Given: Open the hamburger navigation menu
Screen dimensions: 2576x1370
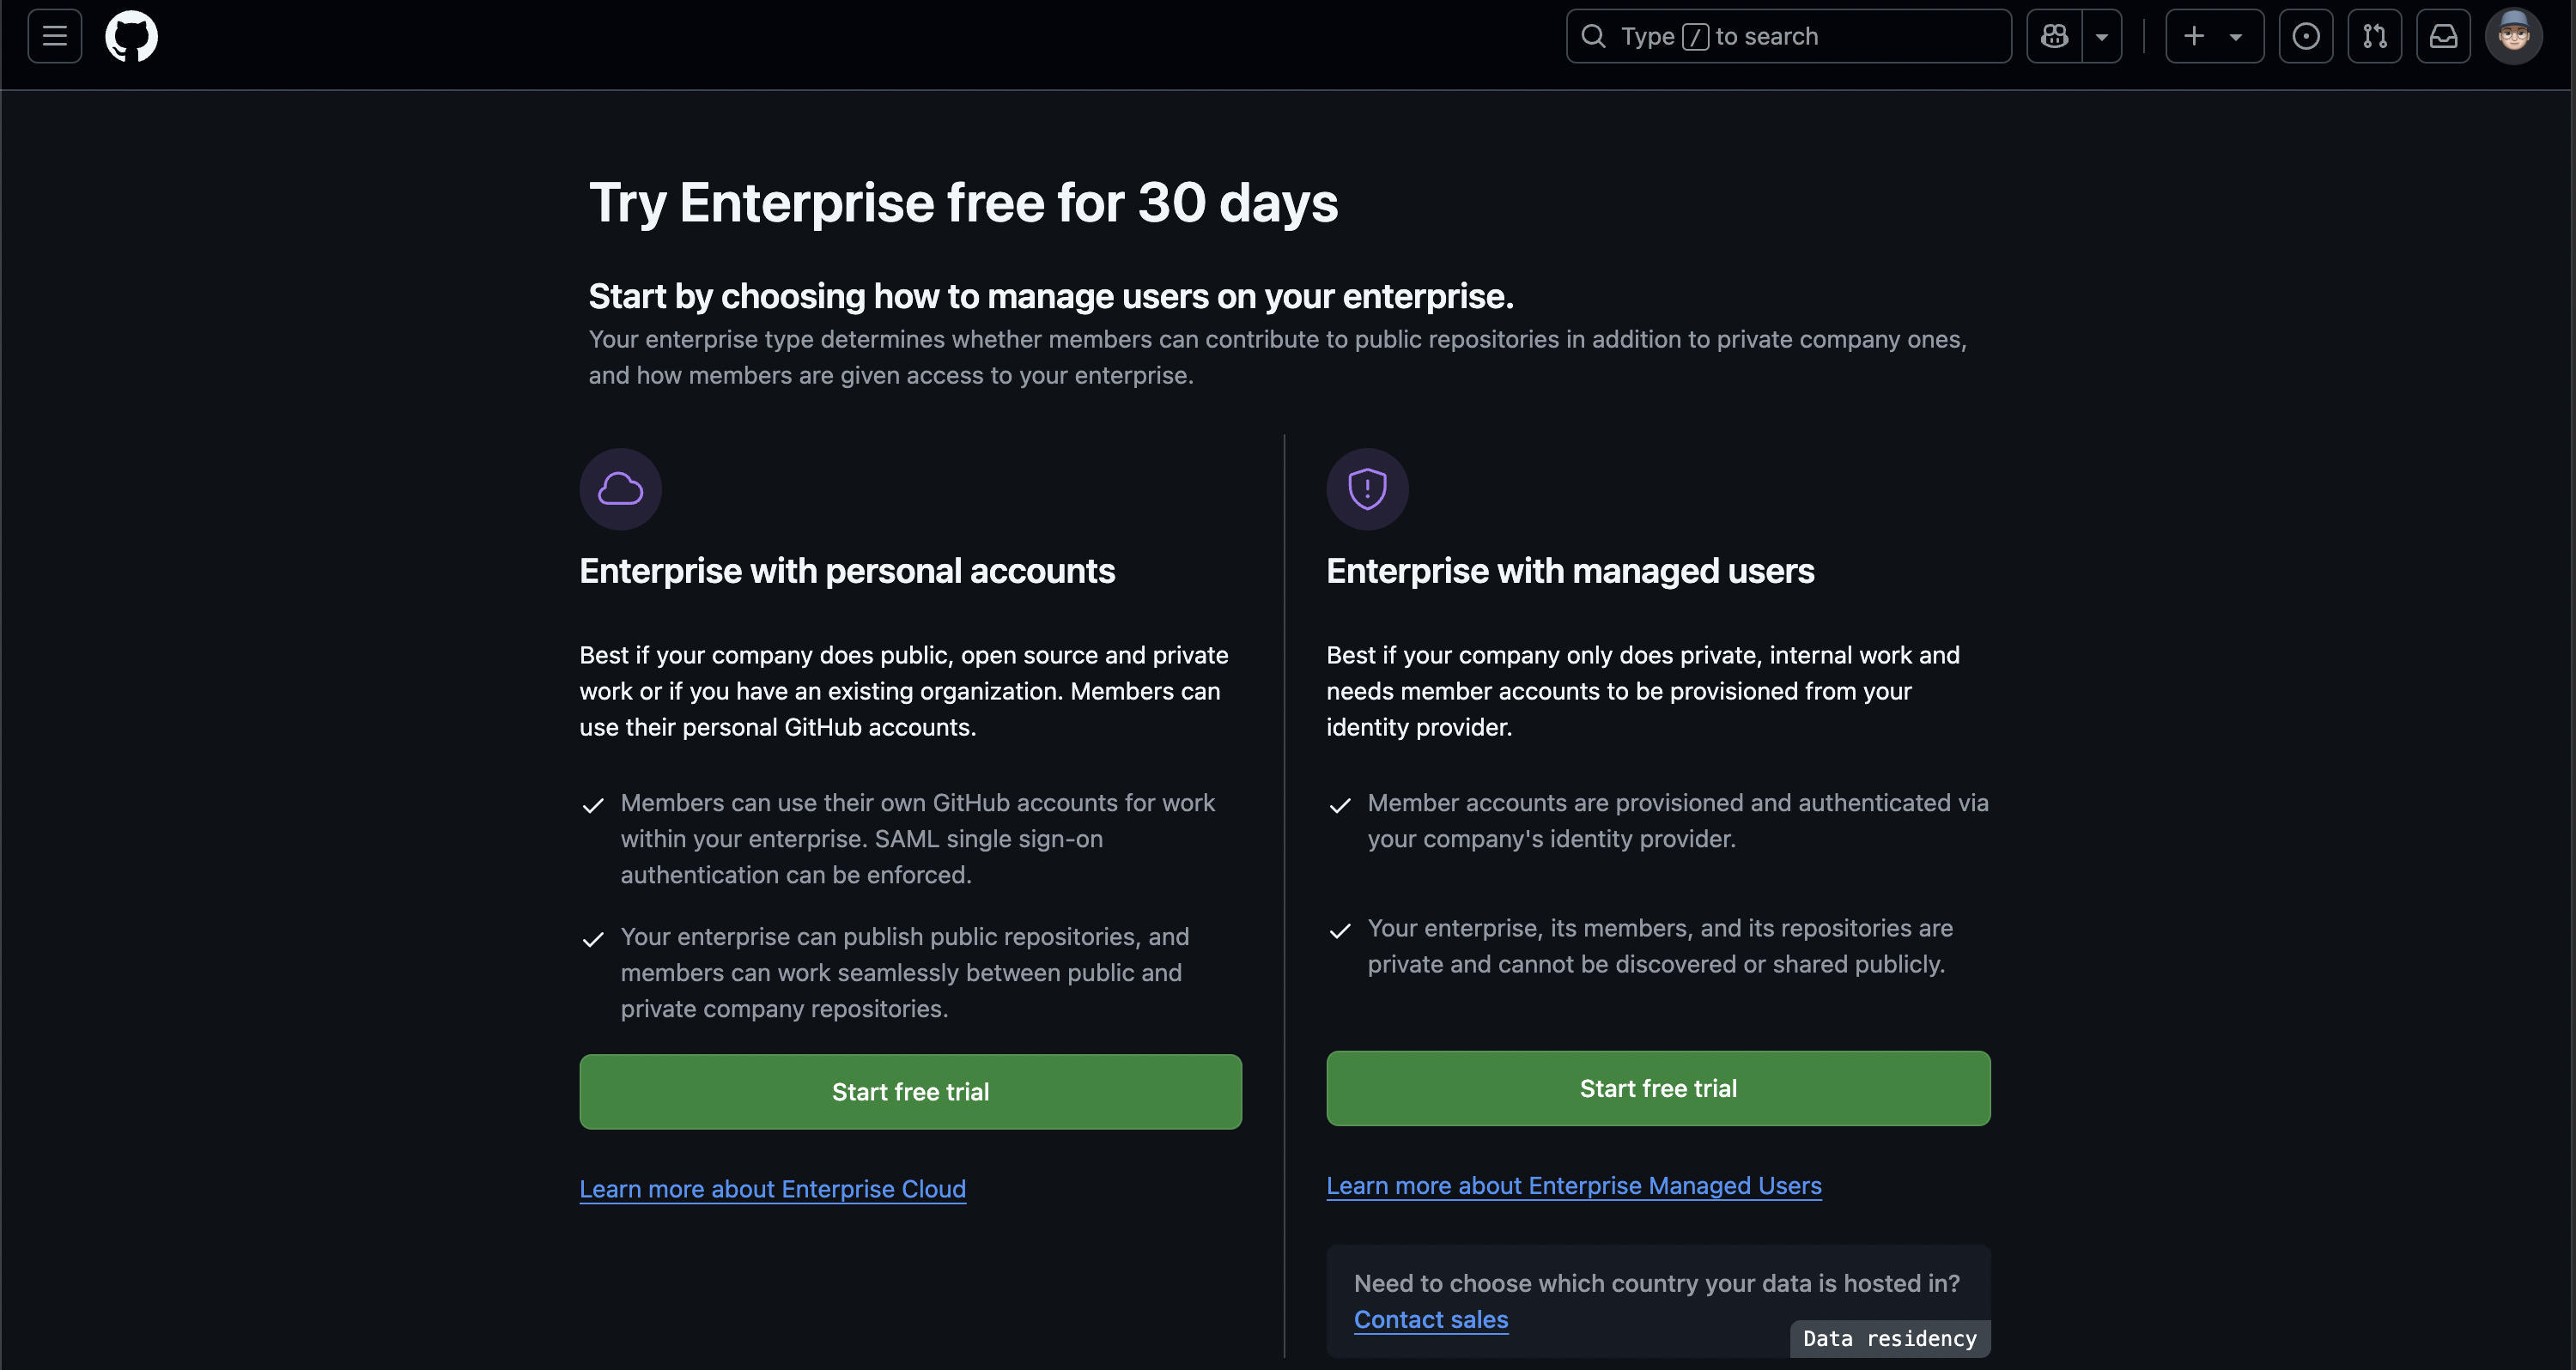Looking at the screenshot, I should 55,36.
